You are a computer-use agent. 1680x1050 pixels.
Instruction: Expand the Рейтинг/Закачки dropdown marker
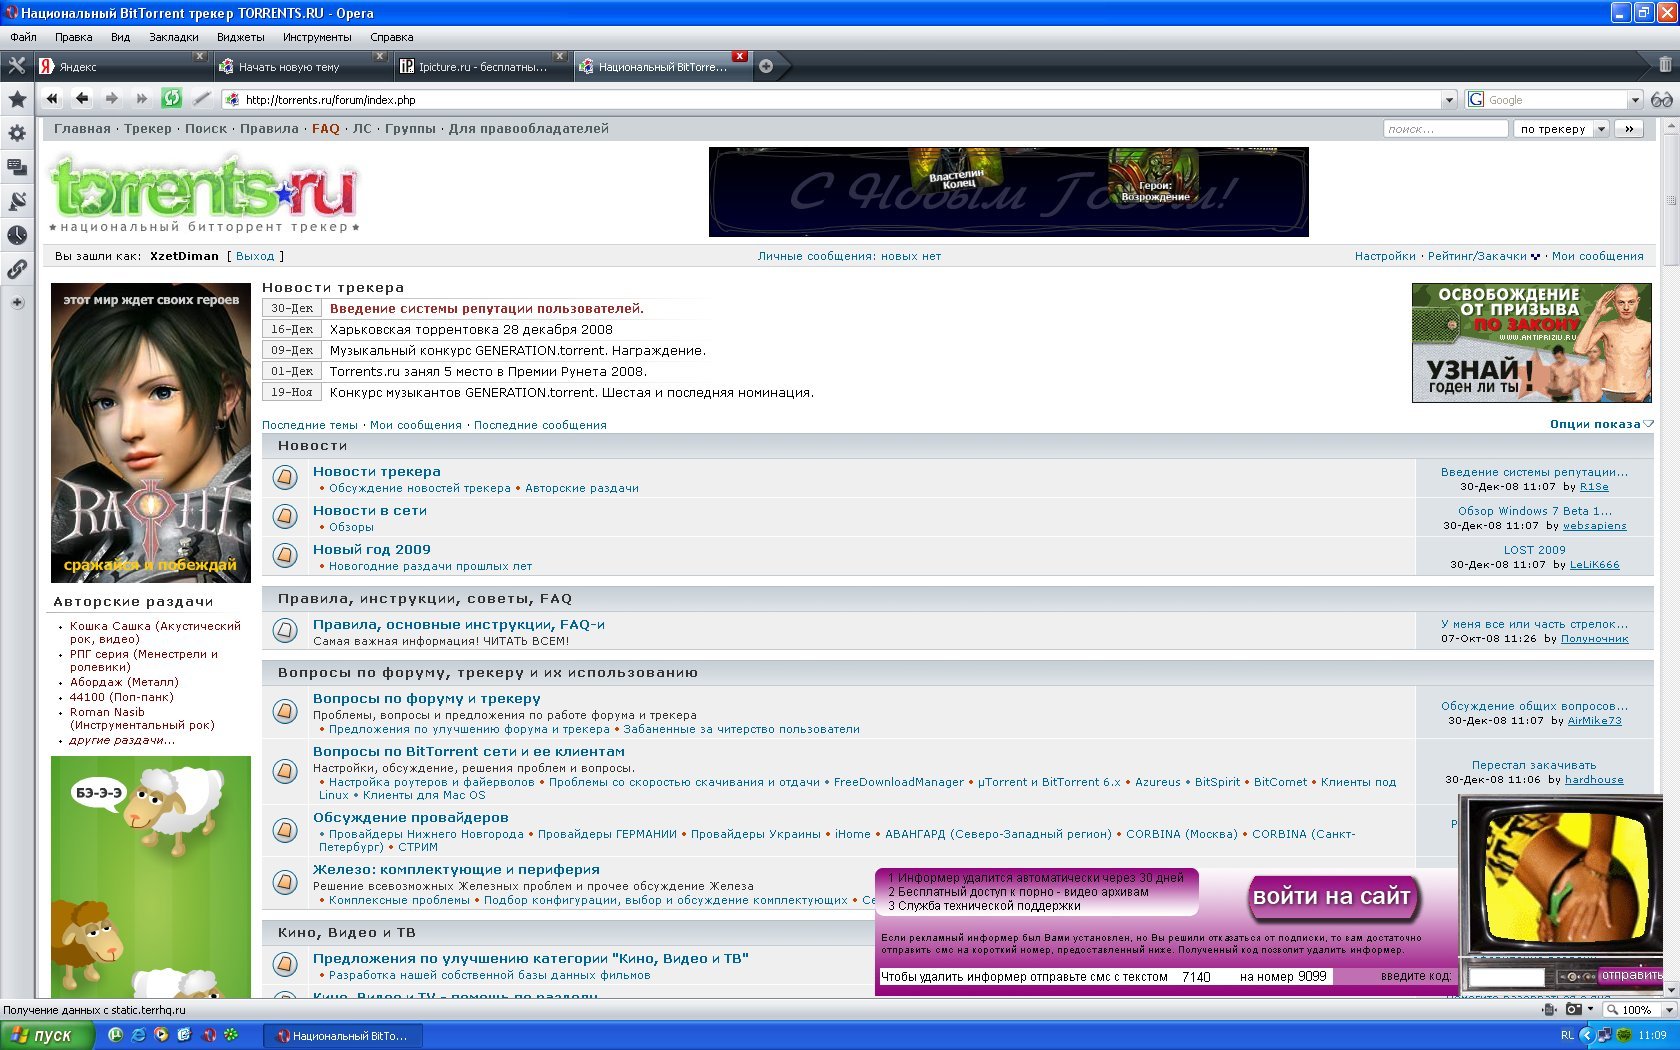1536,256
